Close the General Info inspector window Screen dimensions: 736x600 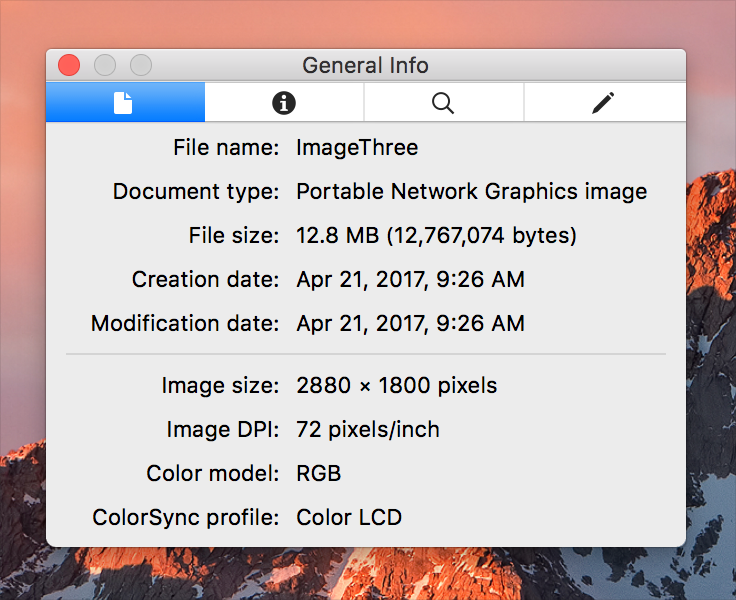click(x=69, y=65)
